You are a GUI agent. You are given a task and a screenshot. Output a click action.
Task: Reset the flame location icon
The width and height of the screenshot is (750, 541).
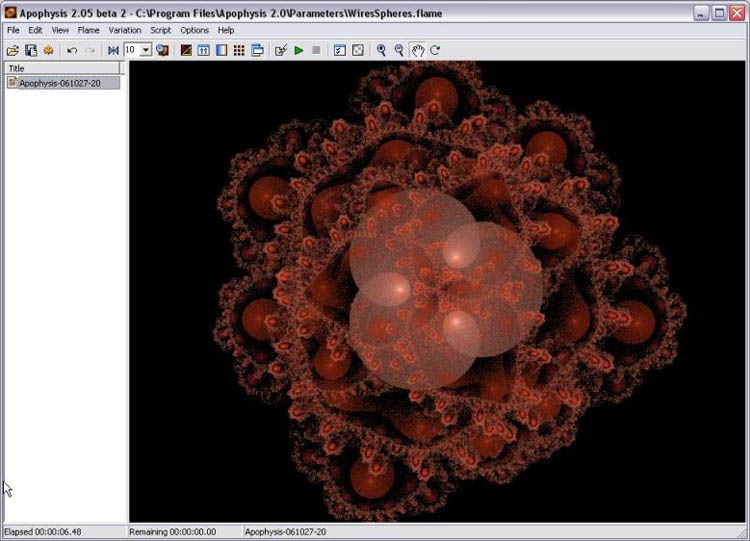[x=113, y=50]
